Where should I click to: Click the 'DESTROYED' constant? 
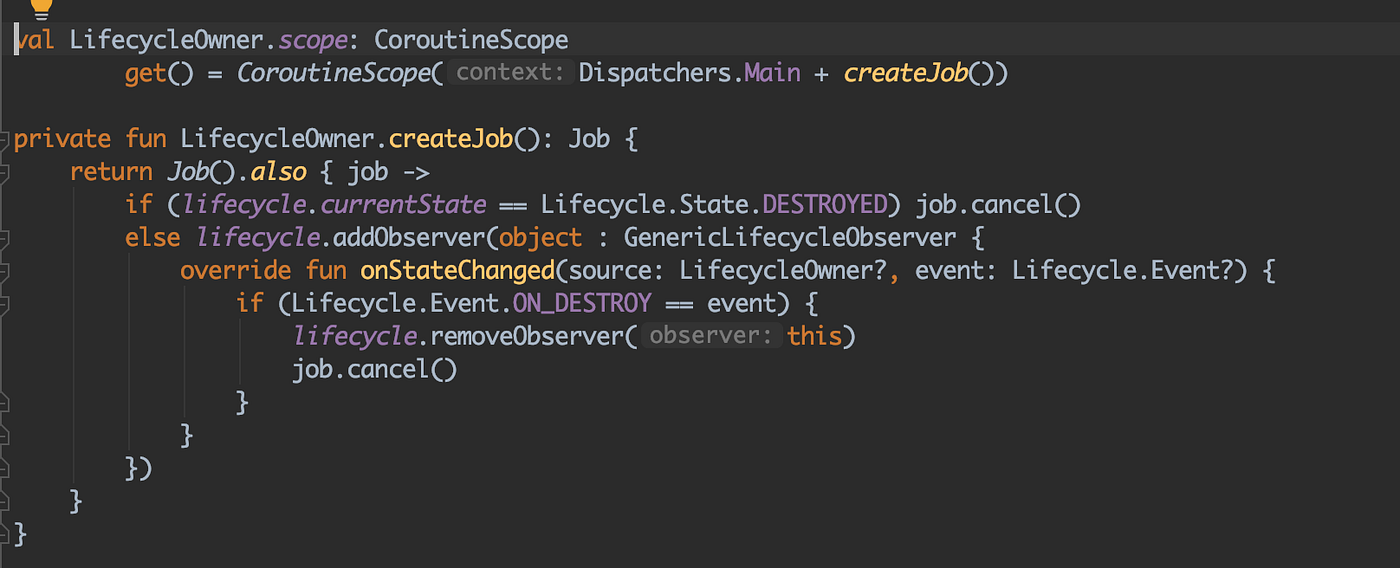tap(825, 205)
